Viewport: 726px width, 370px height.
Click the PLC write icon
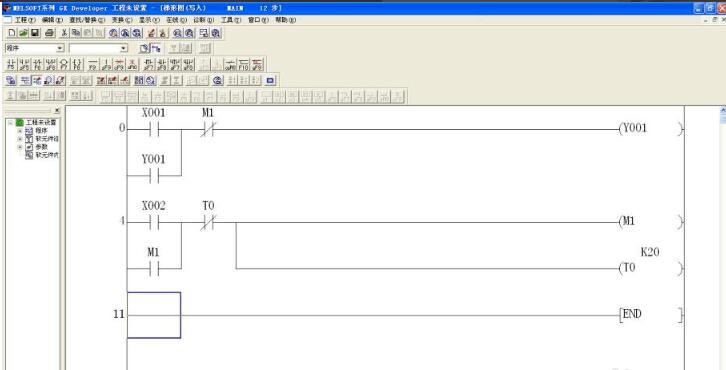tap(150, 33)
